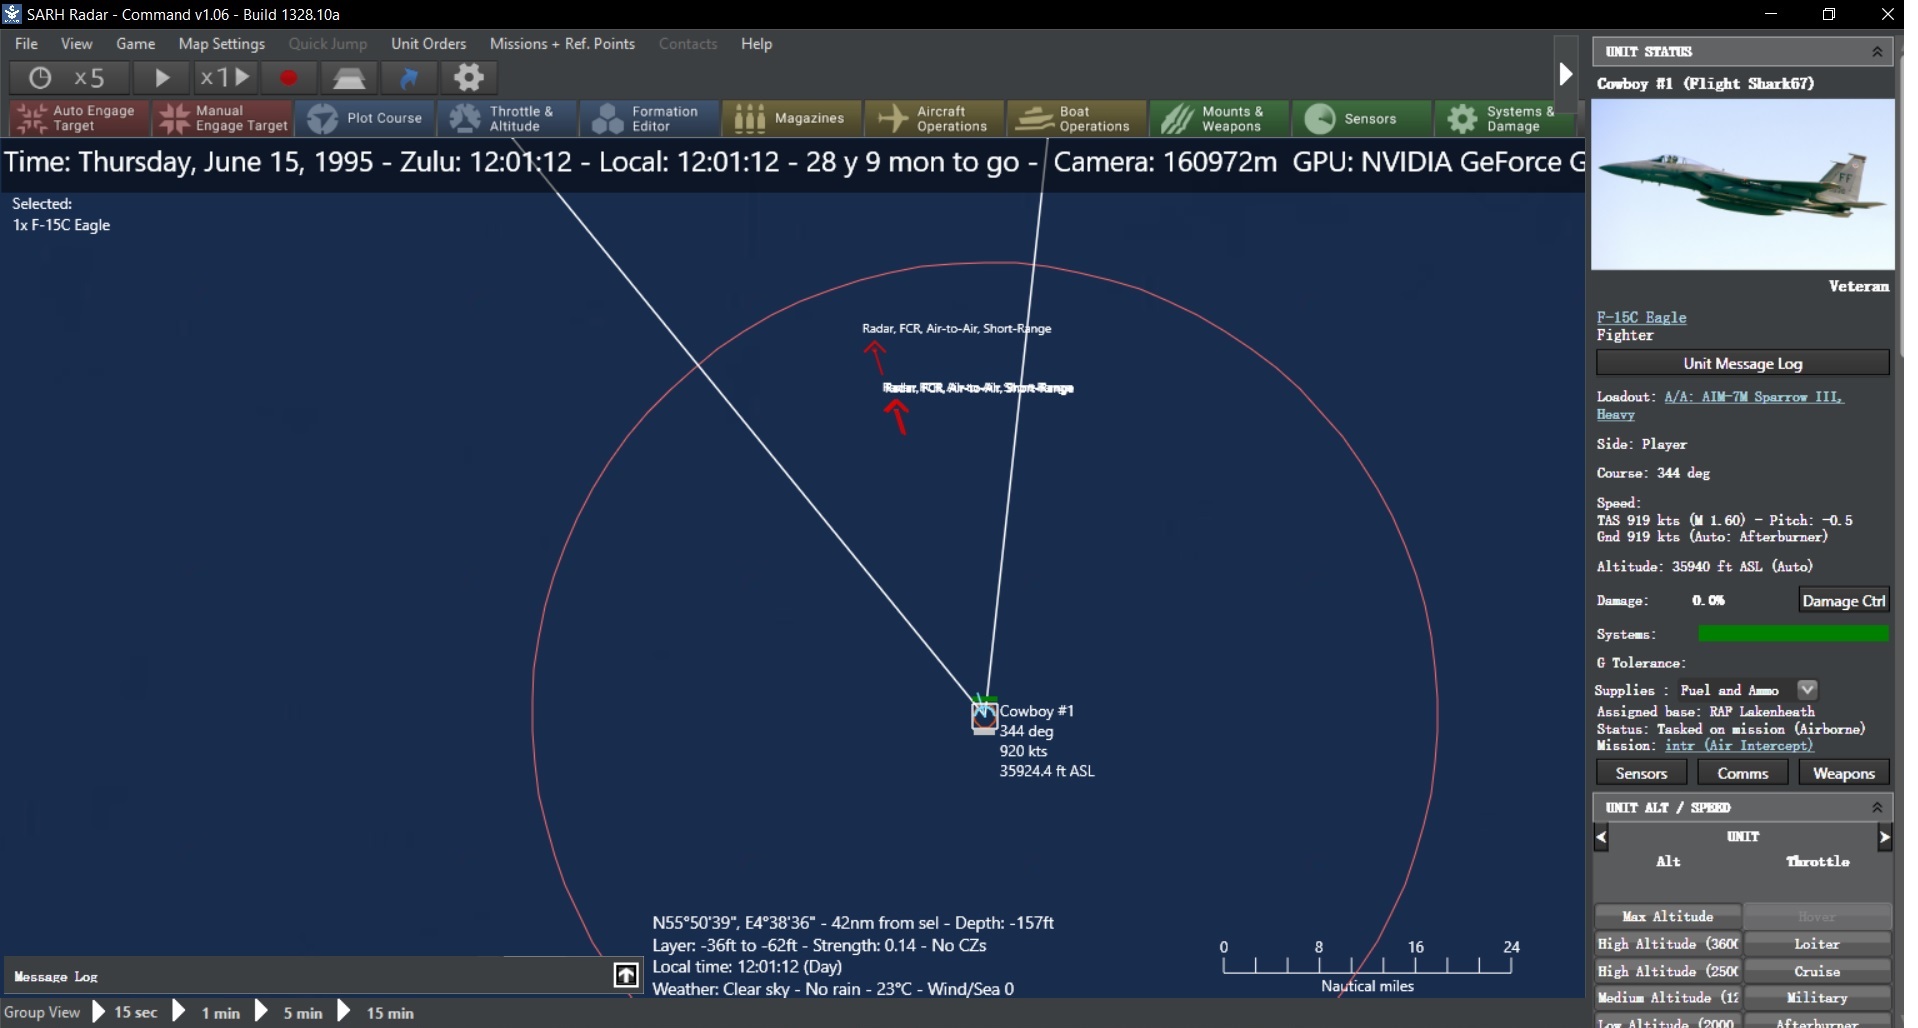Open the Game menu
Screen dimensions: 1918x1028
pos(136,44)
